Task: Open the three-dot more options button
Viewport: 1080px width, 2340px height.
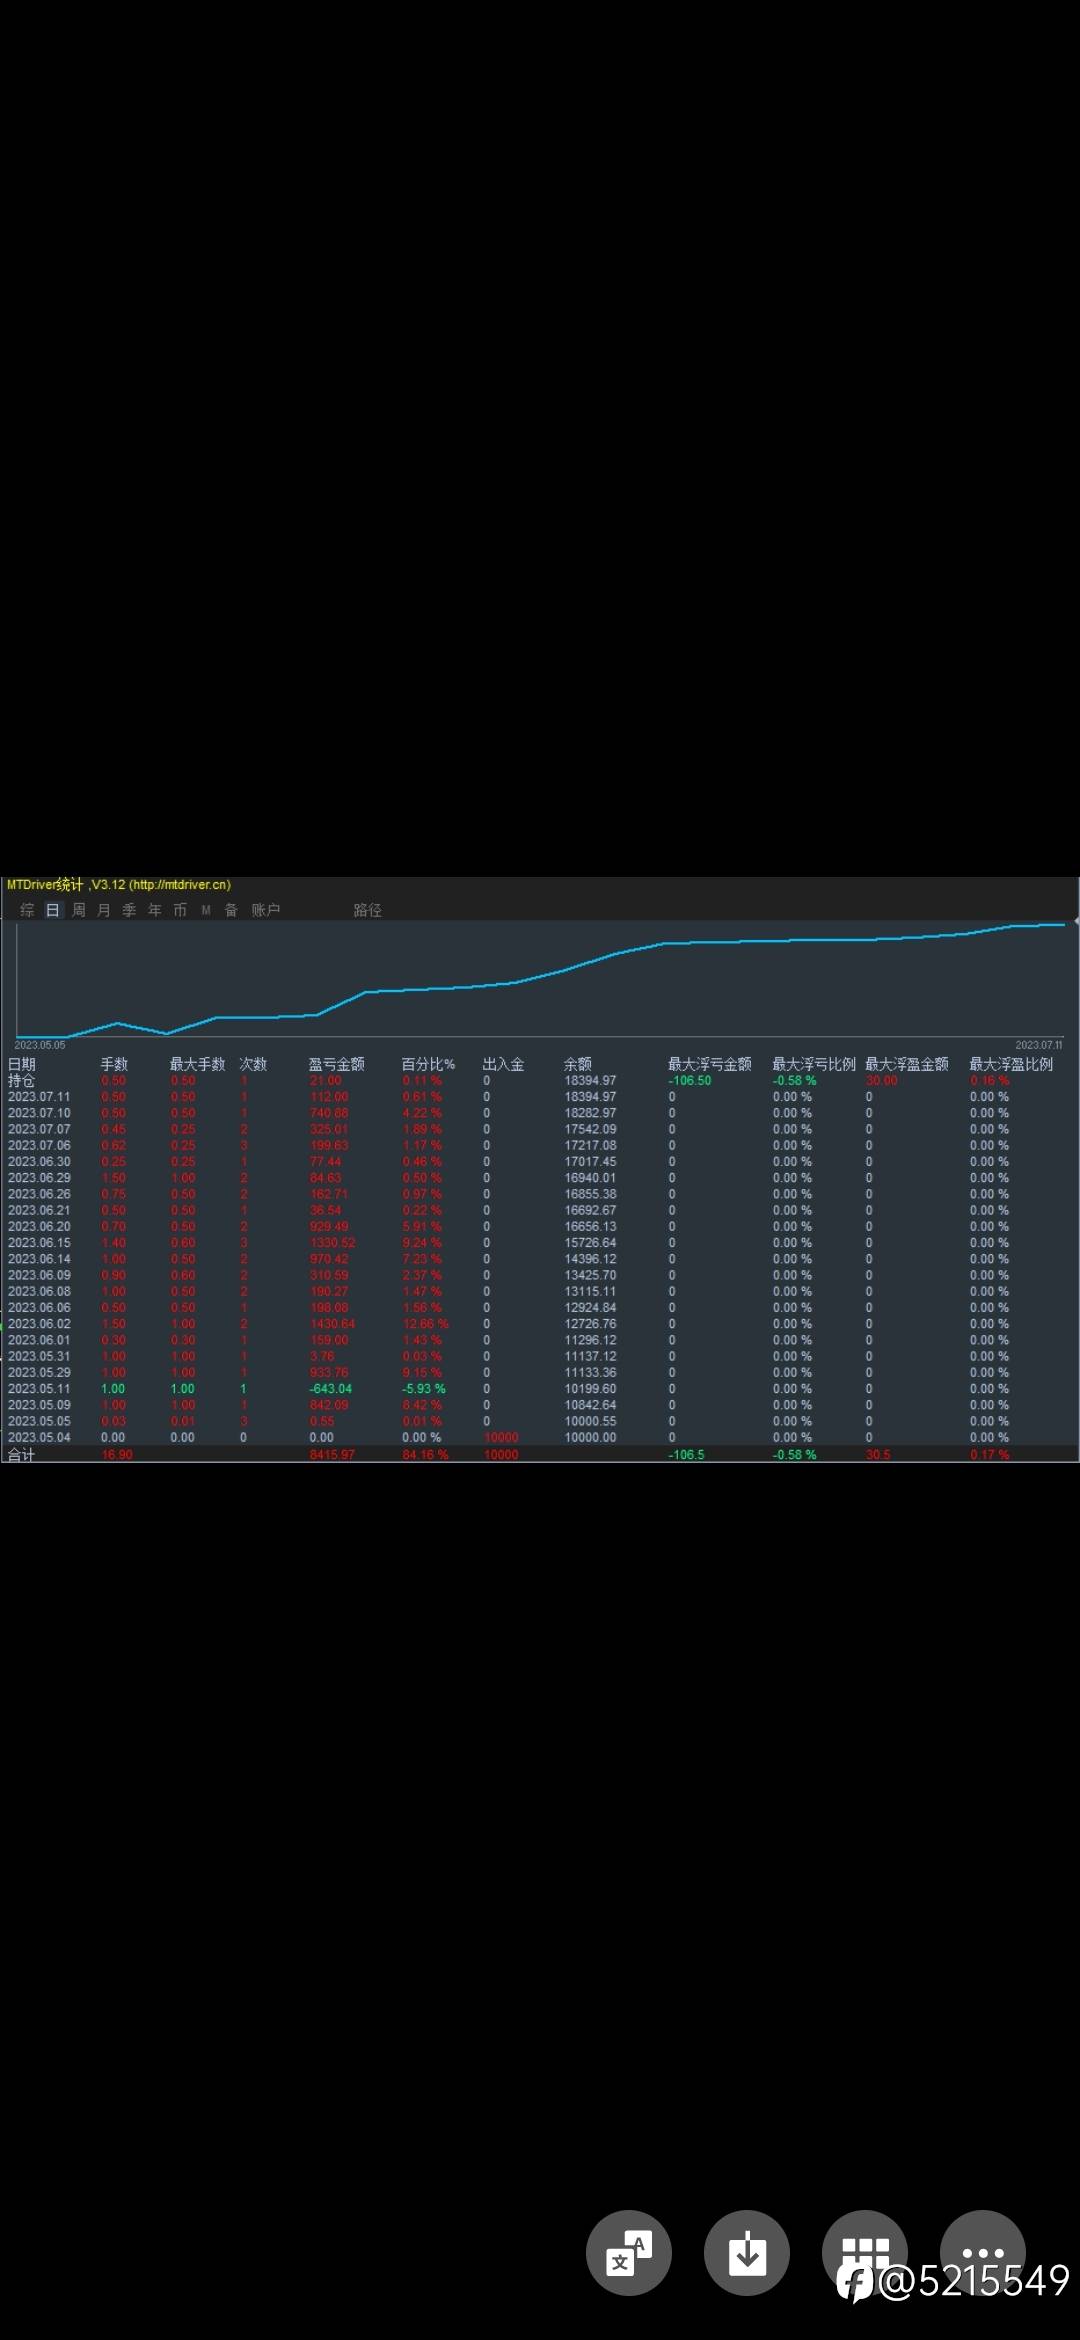Action: point(982,2252)
